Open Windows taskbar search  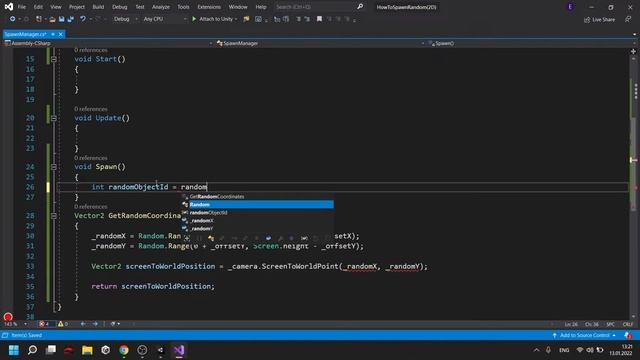point(32,350)
